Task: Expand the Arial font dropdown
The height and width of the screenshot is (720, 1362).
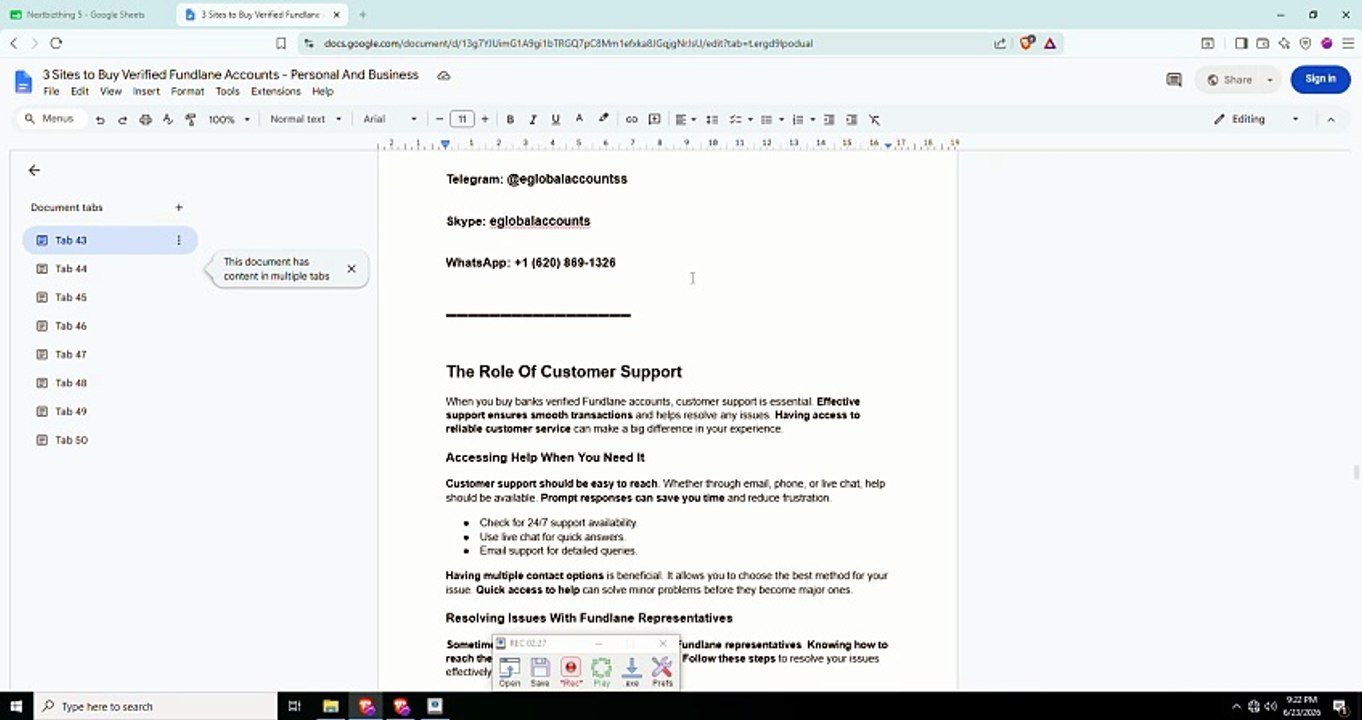Action: pyautogui.click(x=390, y=119)
